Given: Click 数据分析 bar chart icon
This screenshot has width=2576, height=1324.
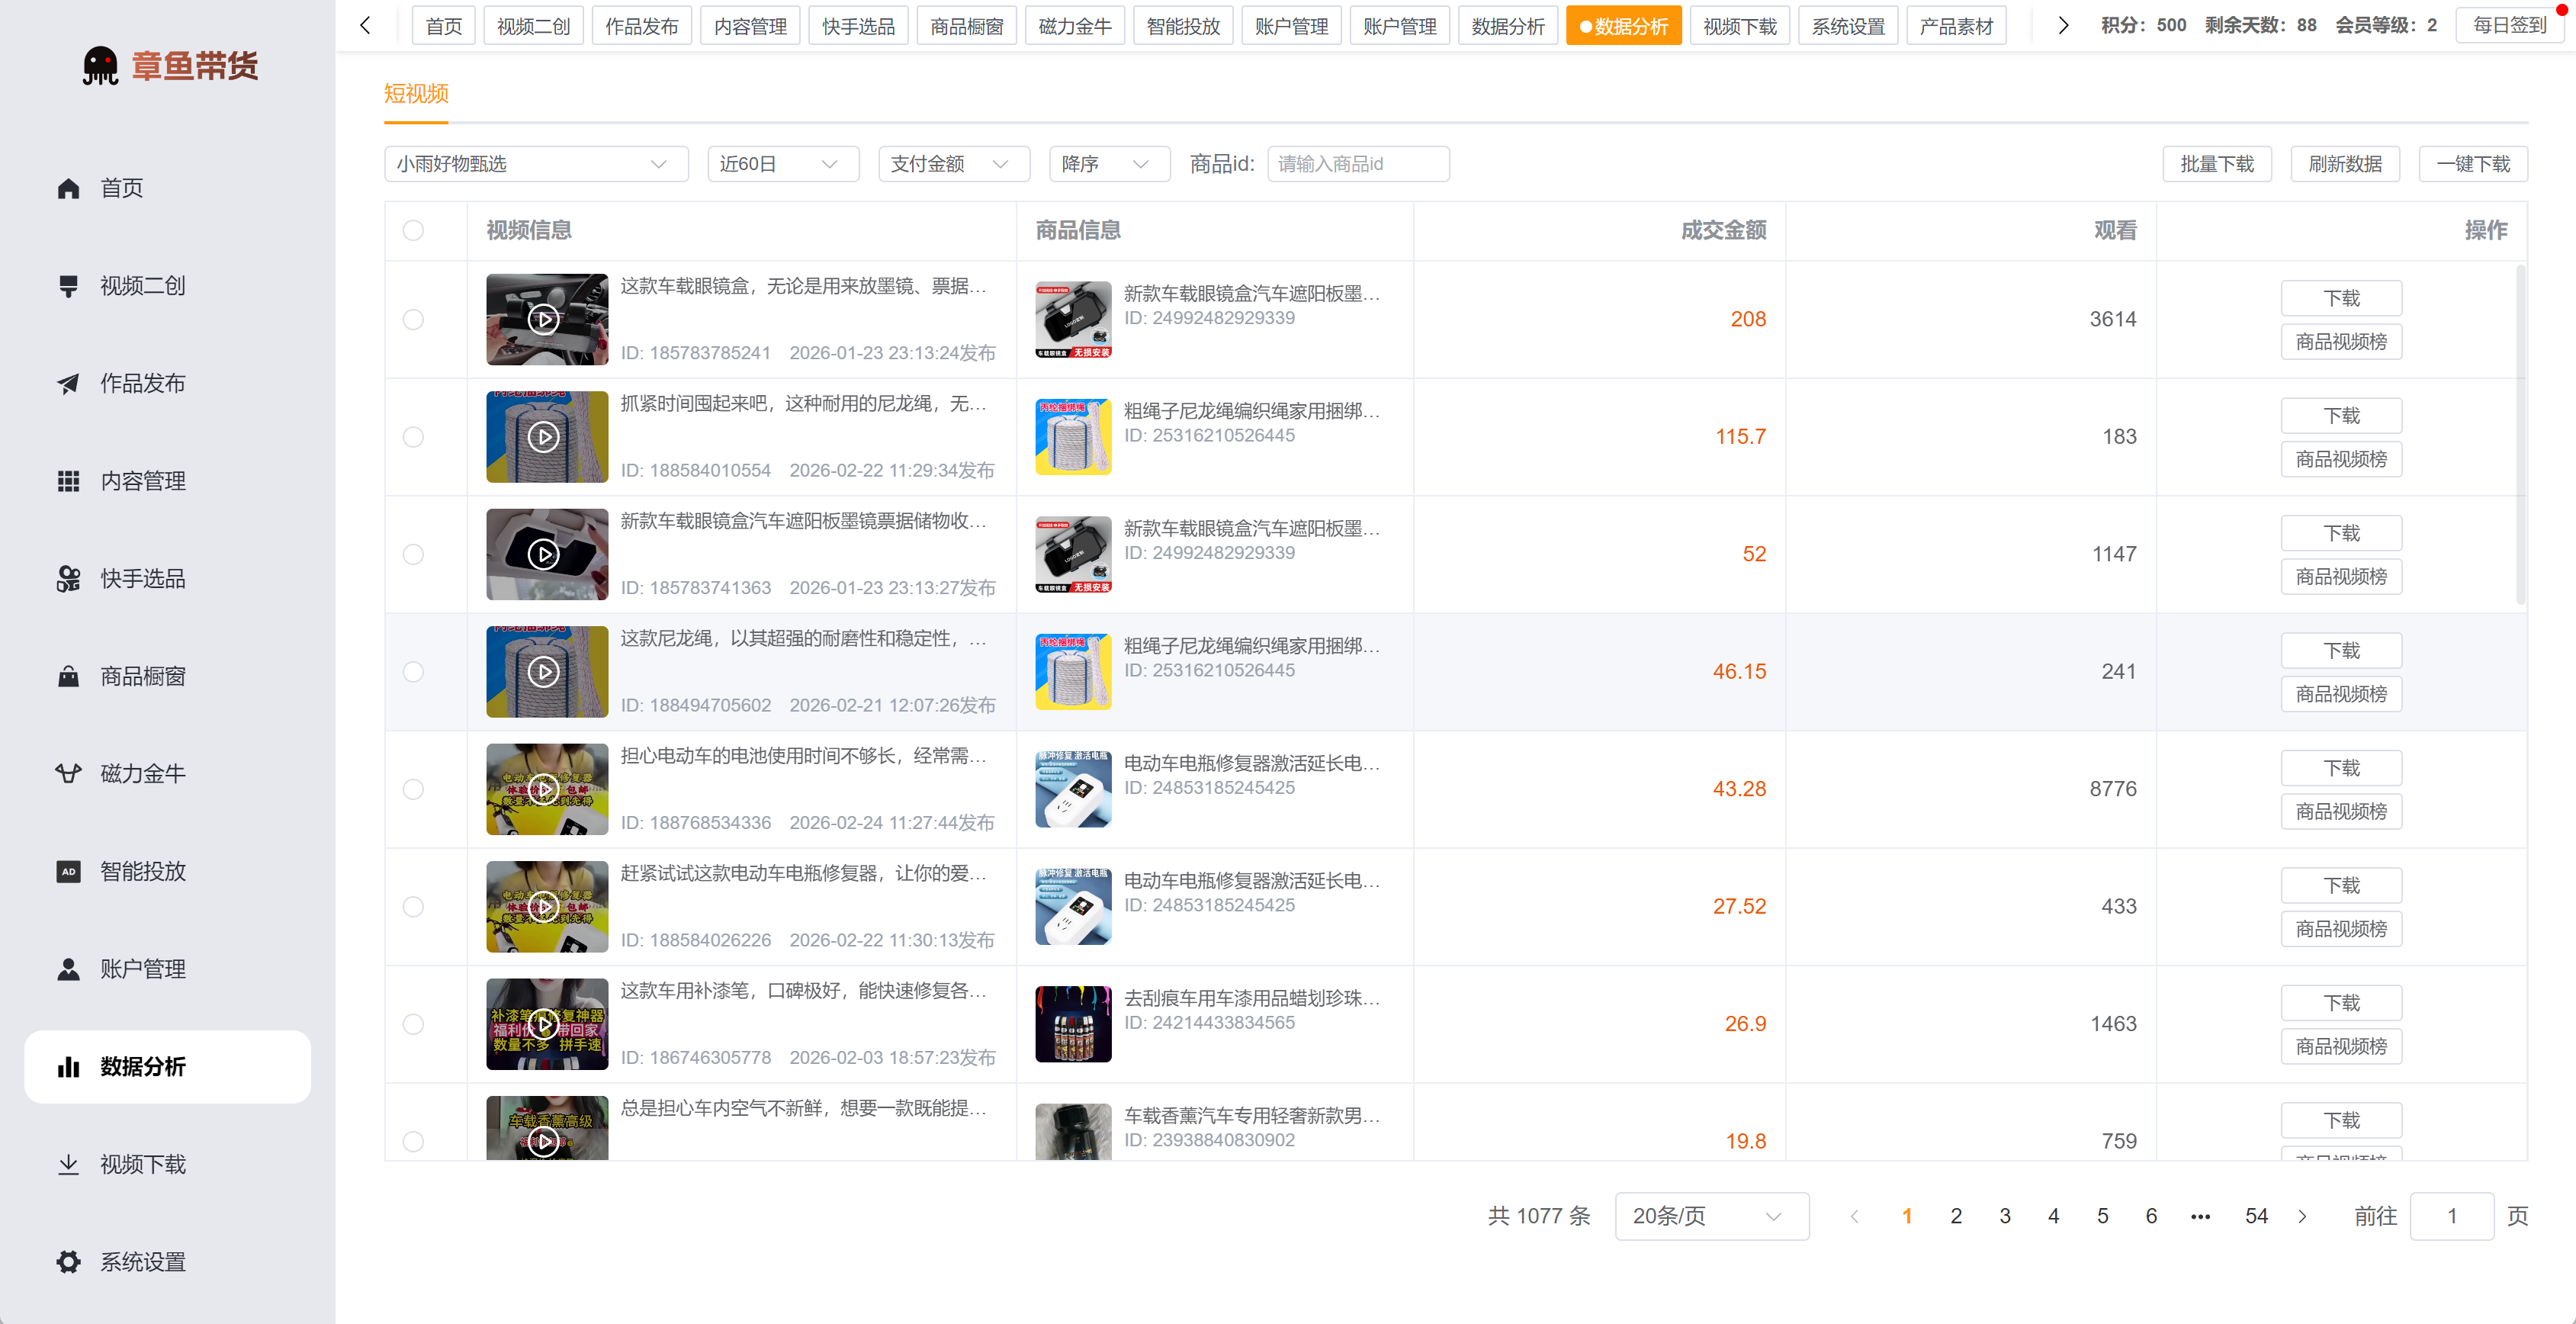Looking at the screenshot, I should 68,1067.
